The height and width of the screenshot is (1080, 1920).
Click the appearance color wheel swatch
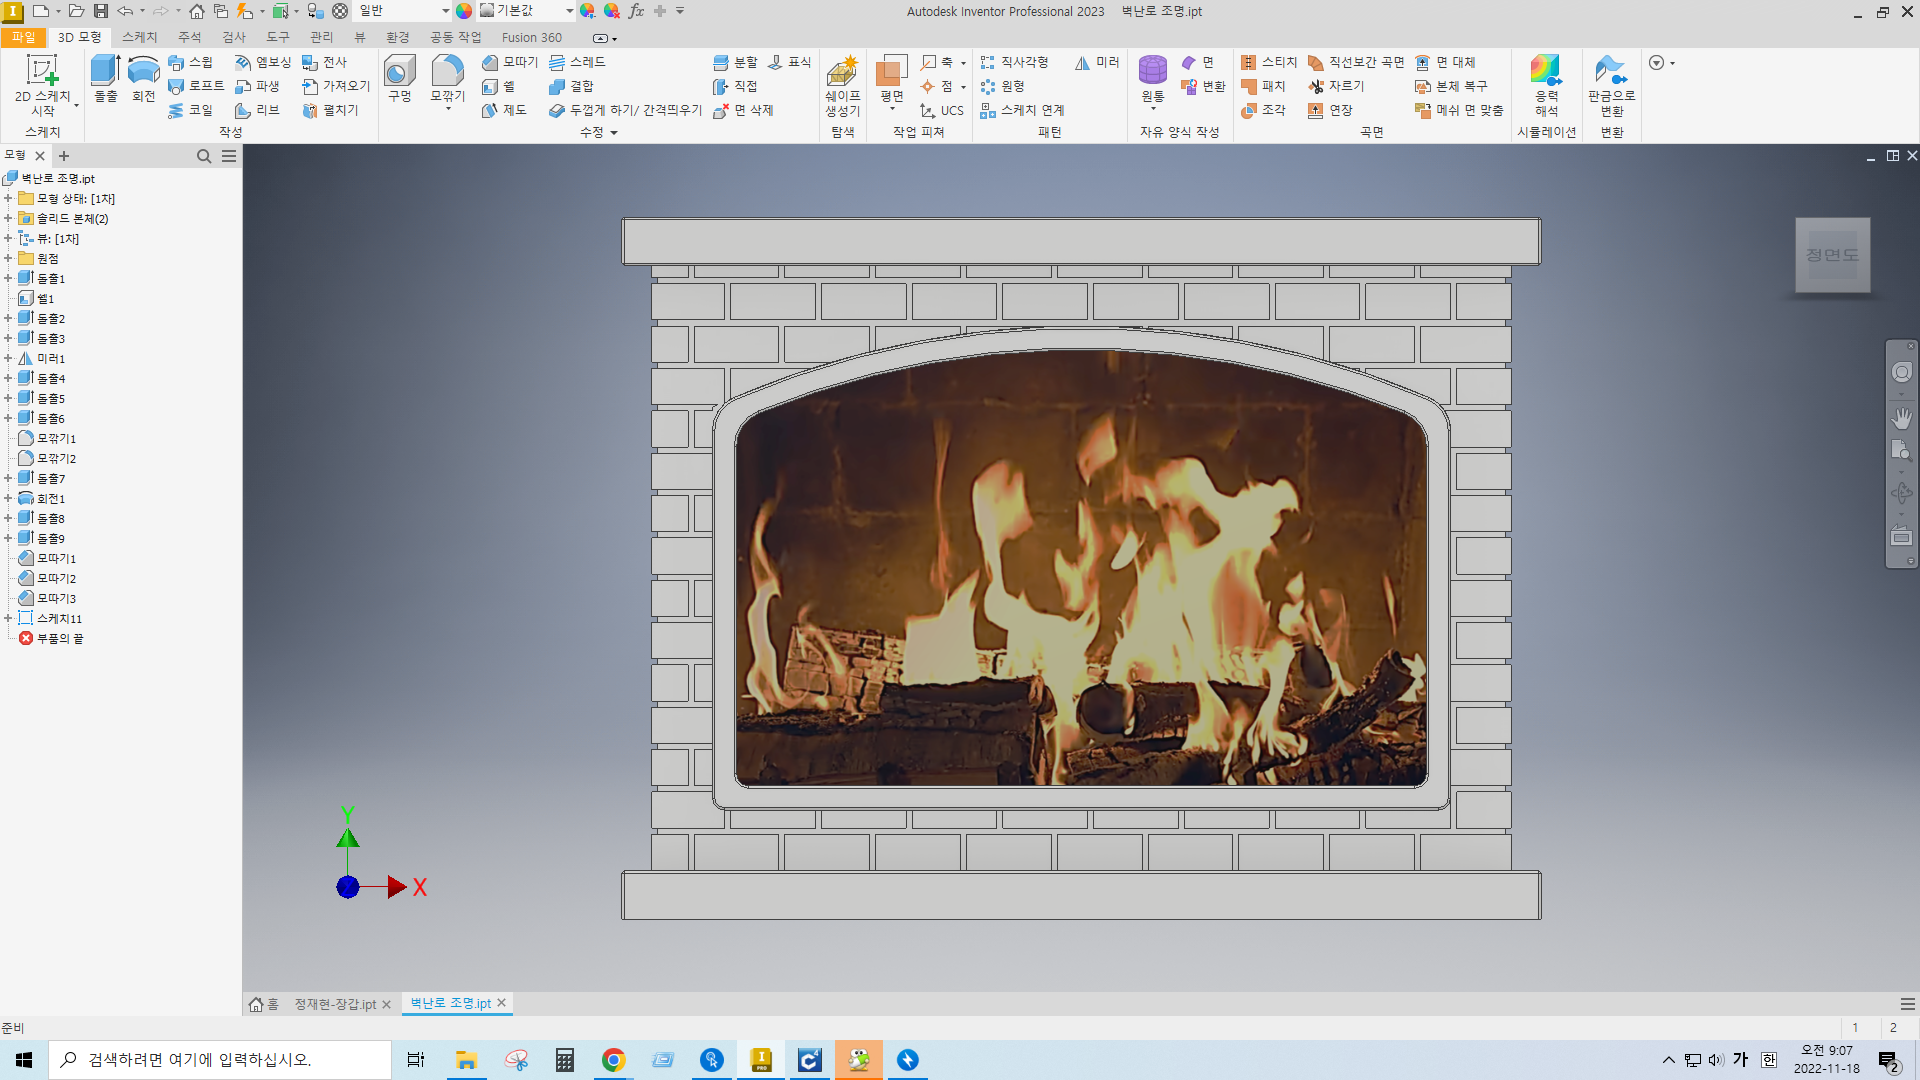pos(464,11)
